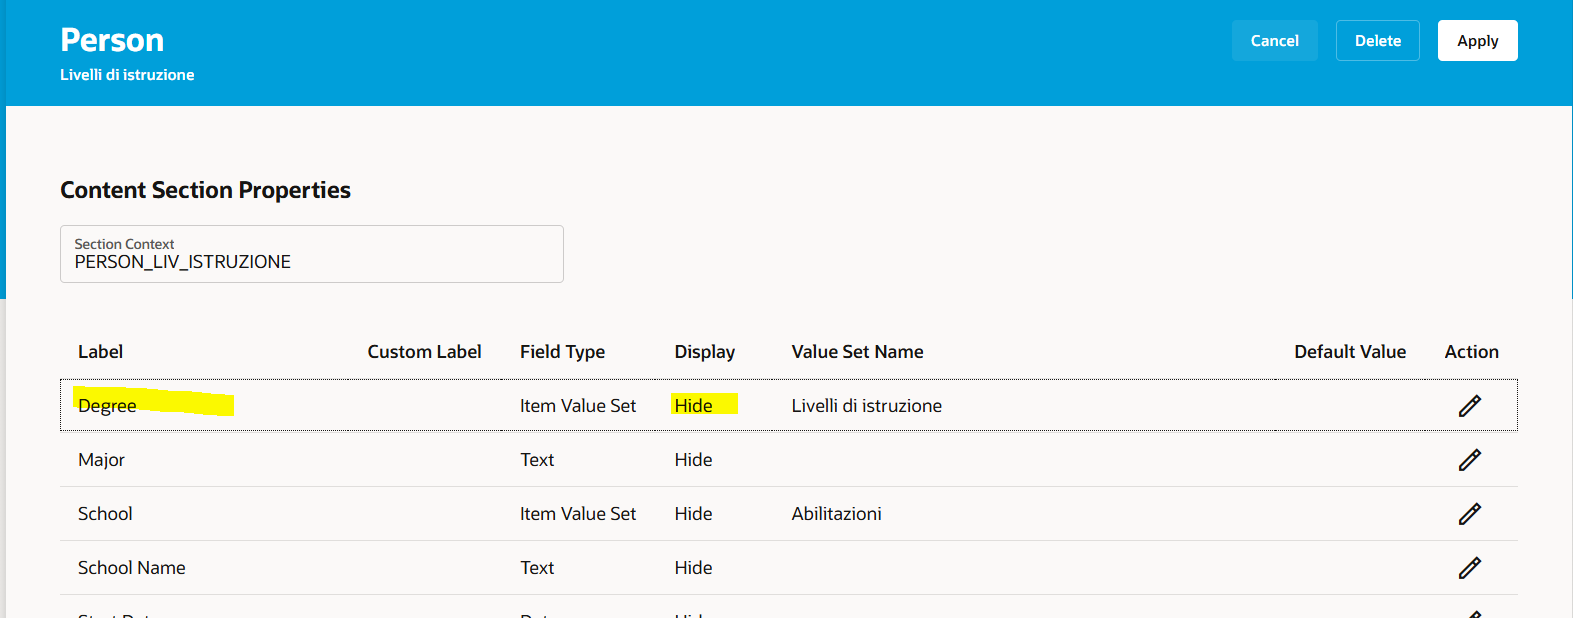The width and height of the screenshot is (1573, 618).
Task: Click the Abilitazioni value set cell
Action: (x=836, y=514)
